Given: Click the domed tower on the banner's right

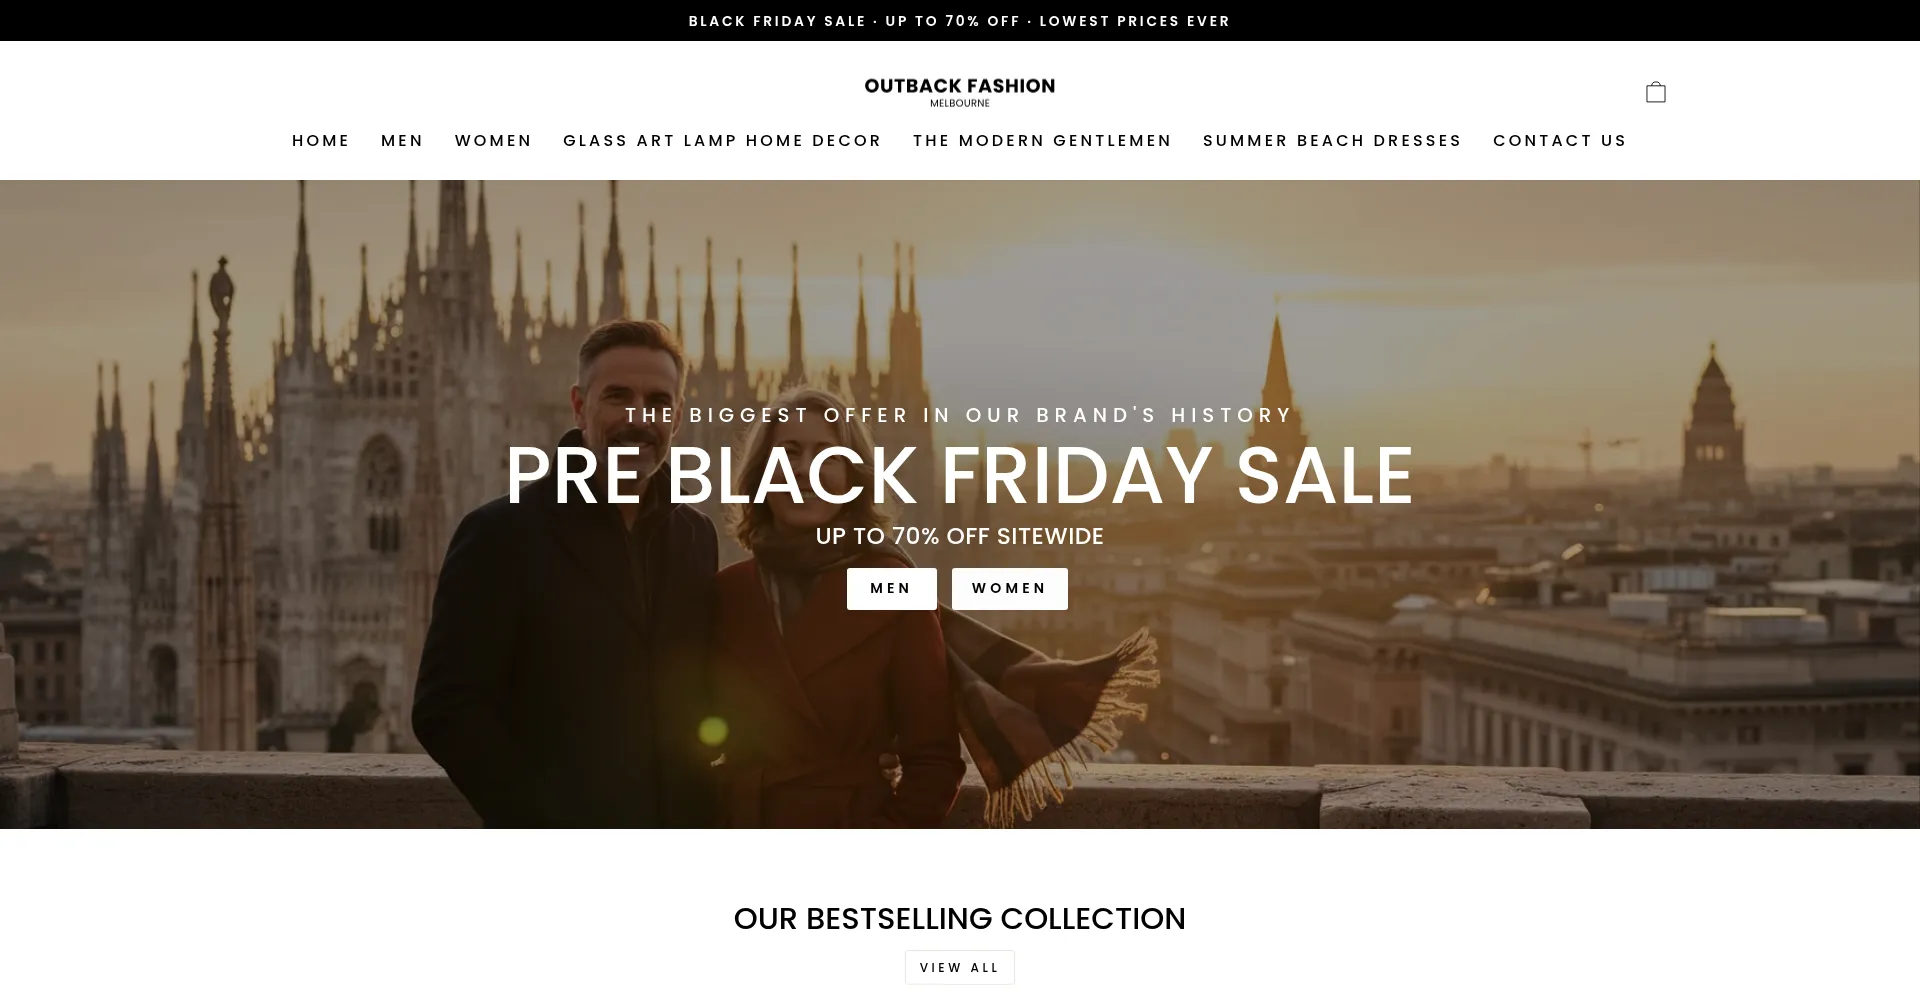Looking at the screenshot, I should [1713, 430].
